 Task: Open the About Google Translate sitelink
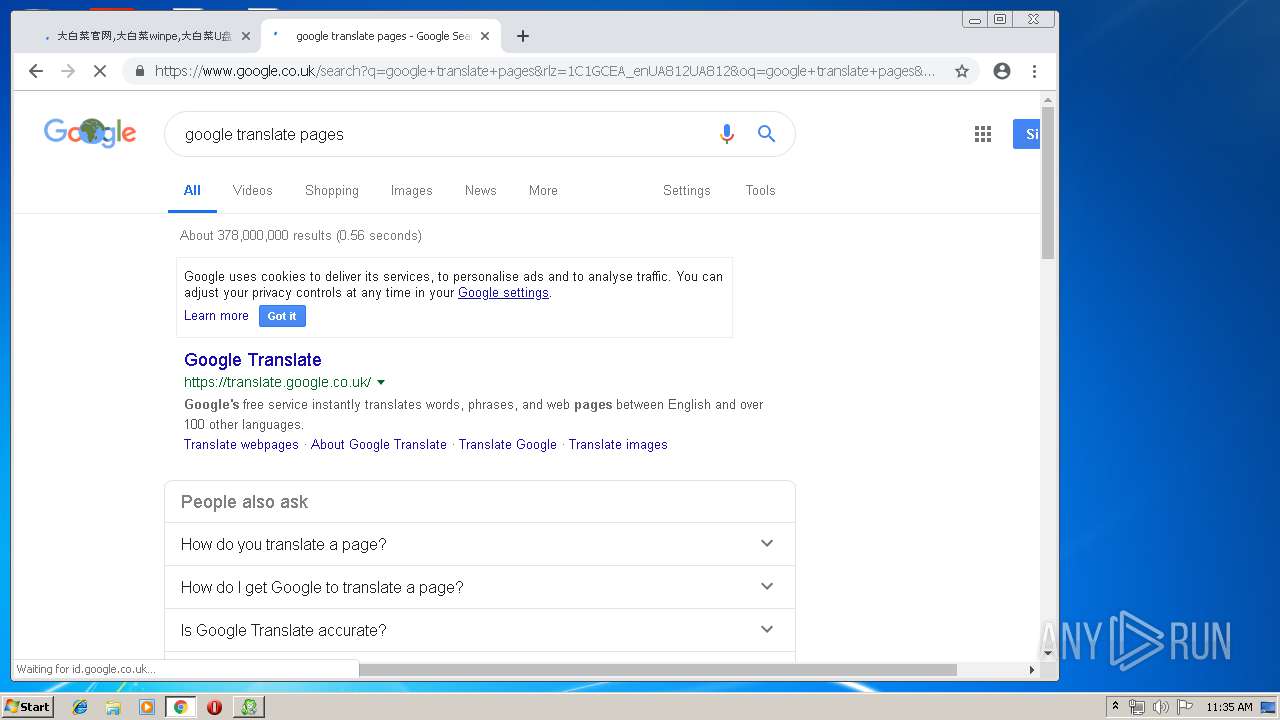(379, 445)
